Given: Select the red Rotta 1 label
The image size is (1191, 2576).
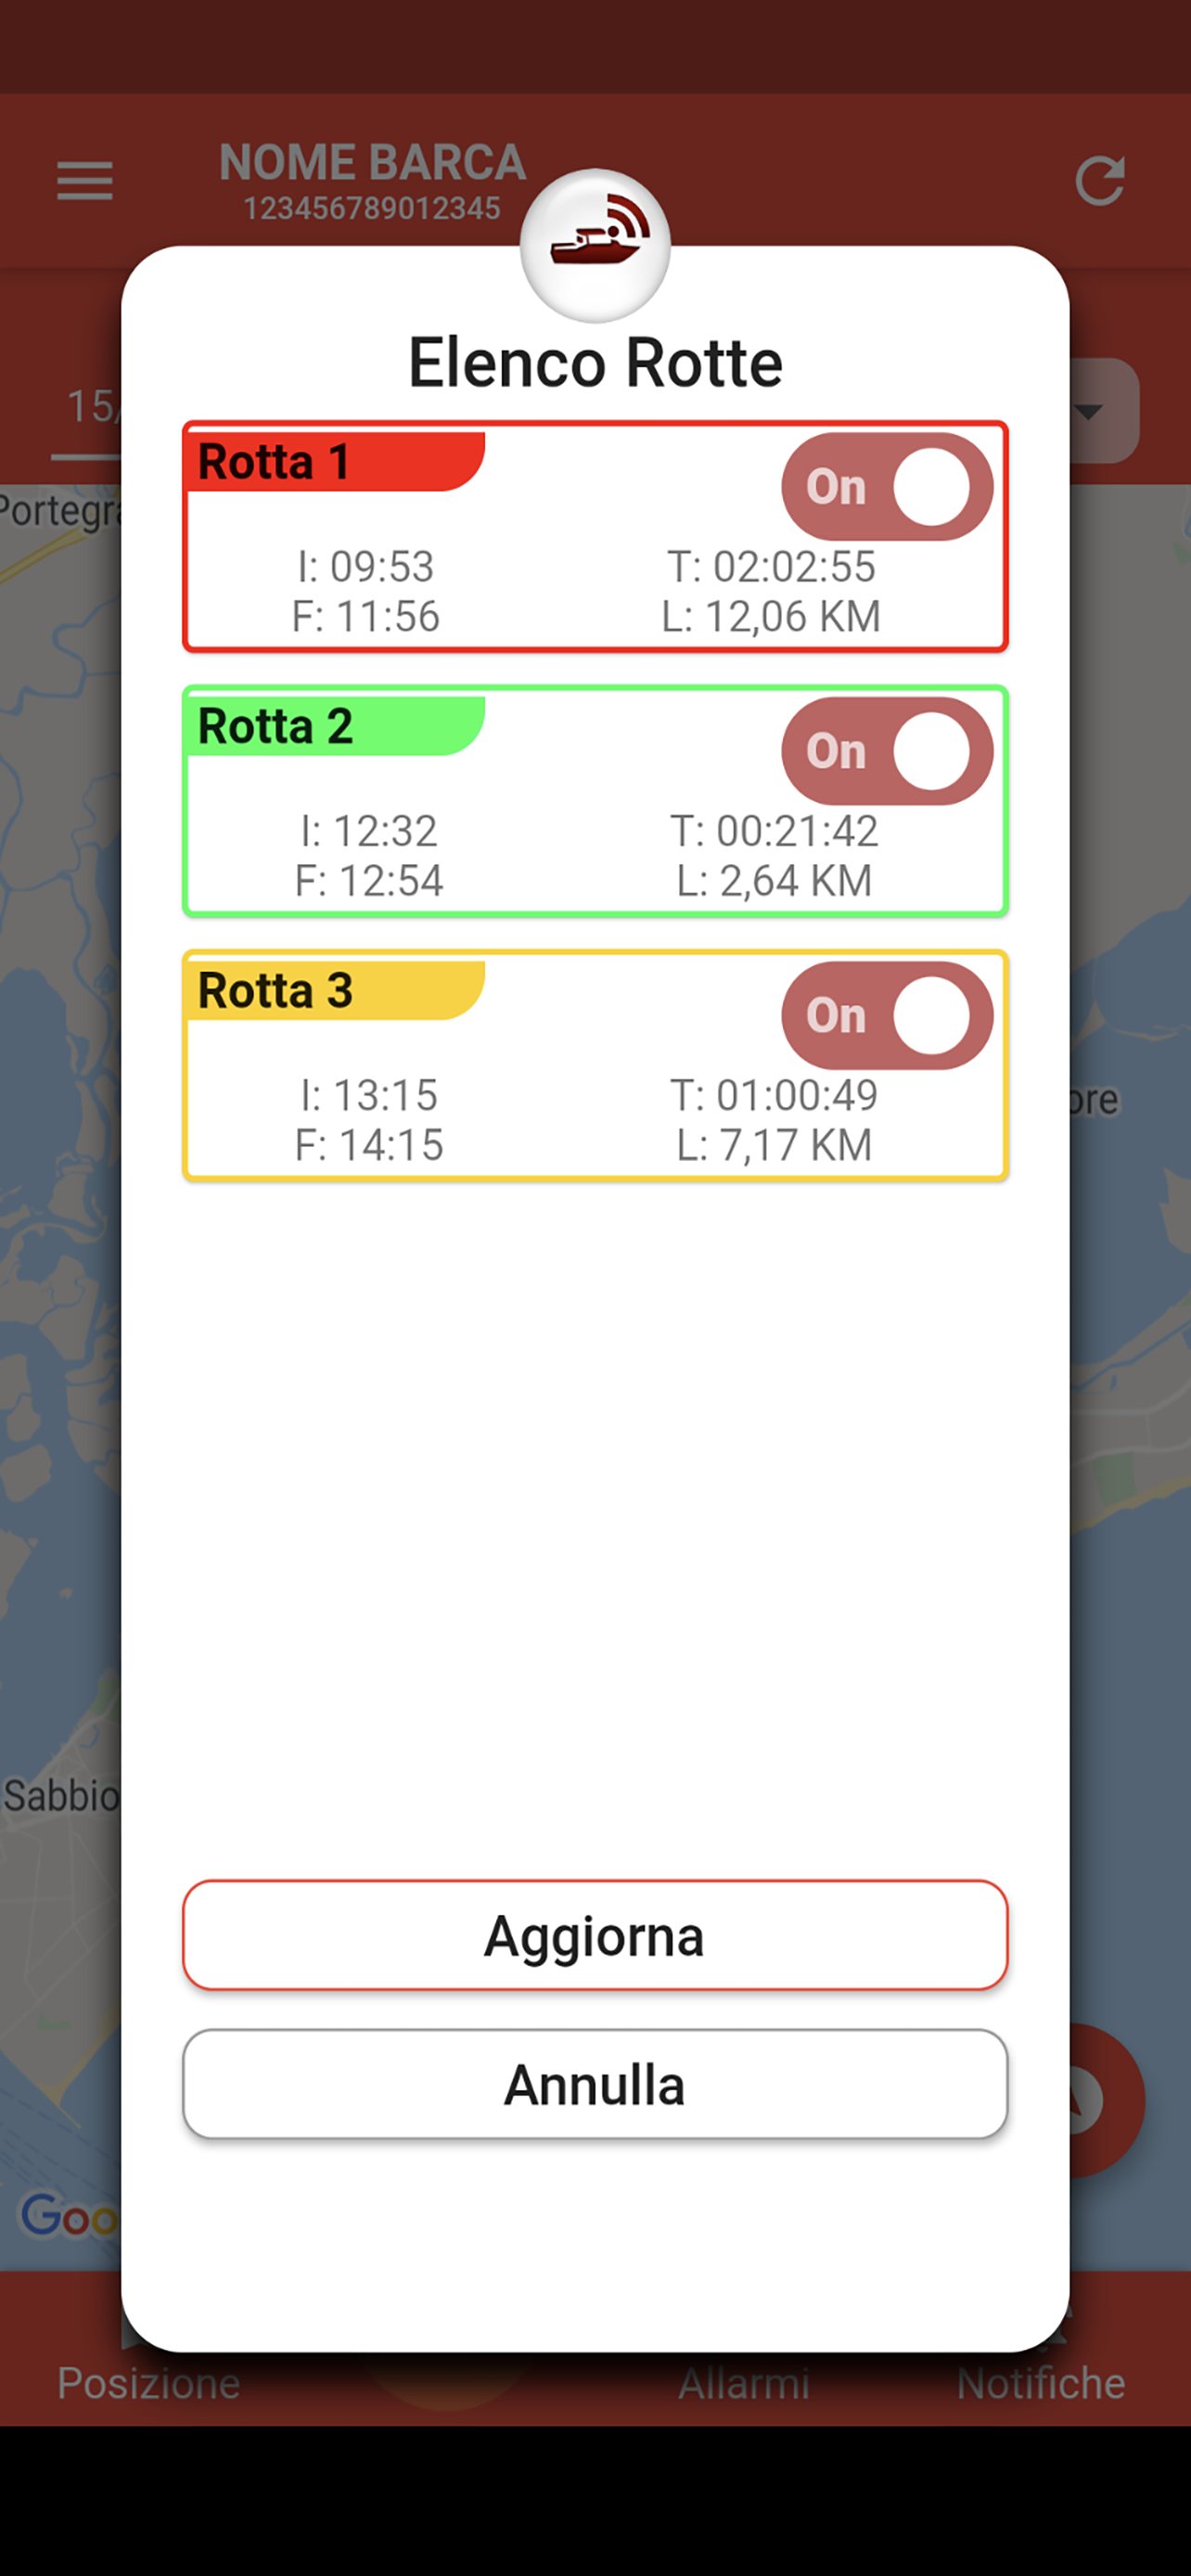Looking at the screenshot, I should (336, 461).
